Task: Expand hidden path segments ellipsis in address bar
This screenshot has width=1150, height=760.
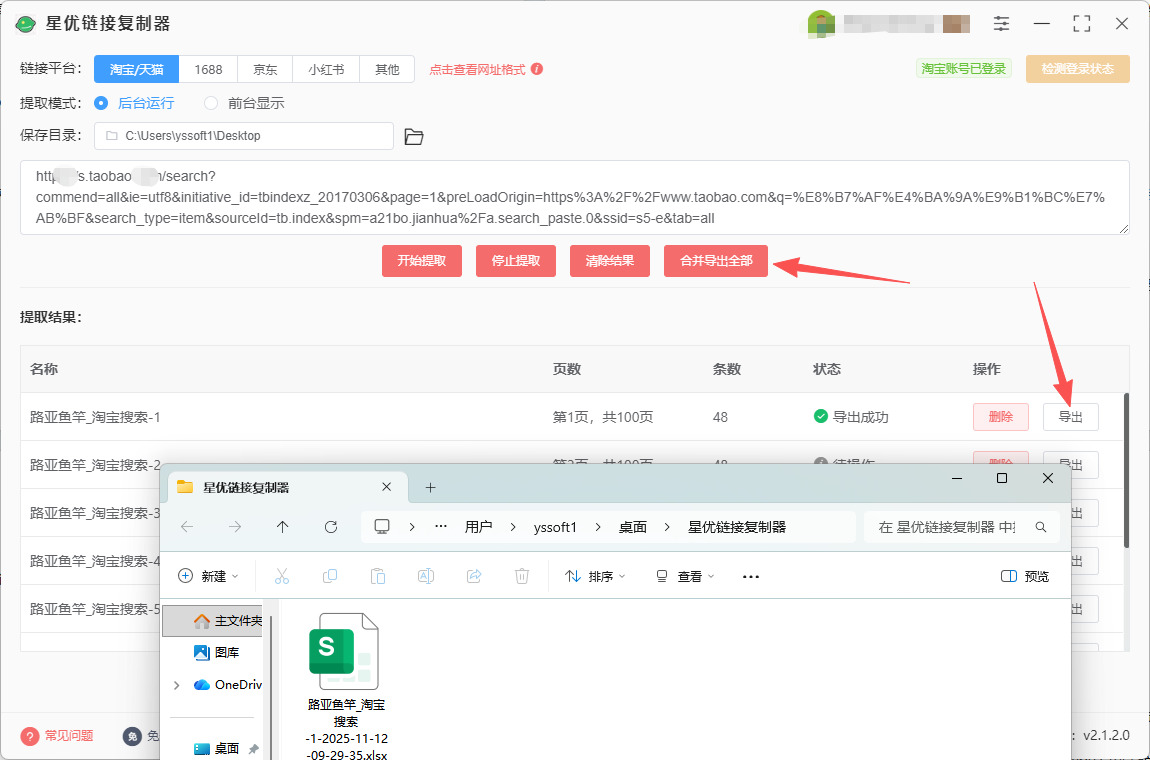Action: click(441, 527)
